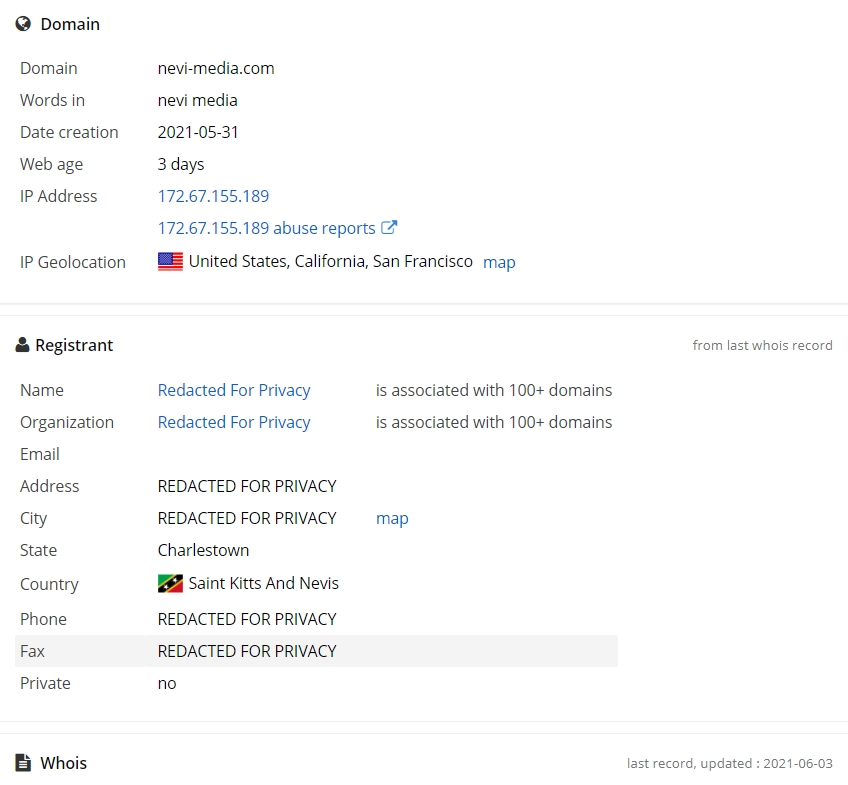This screenshot has width=848, height=785.
Task: Click the nevi-media.com domain value
Action: point(216,69)
